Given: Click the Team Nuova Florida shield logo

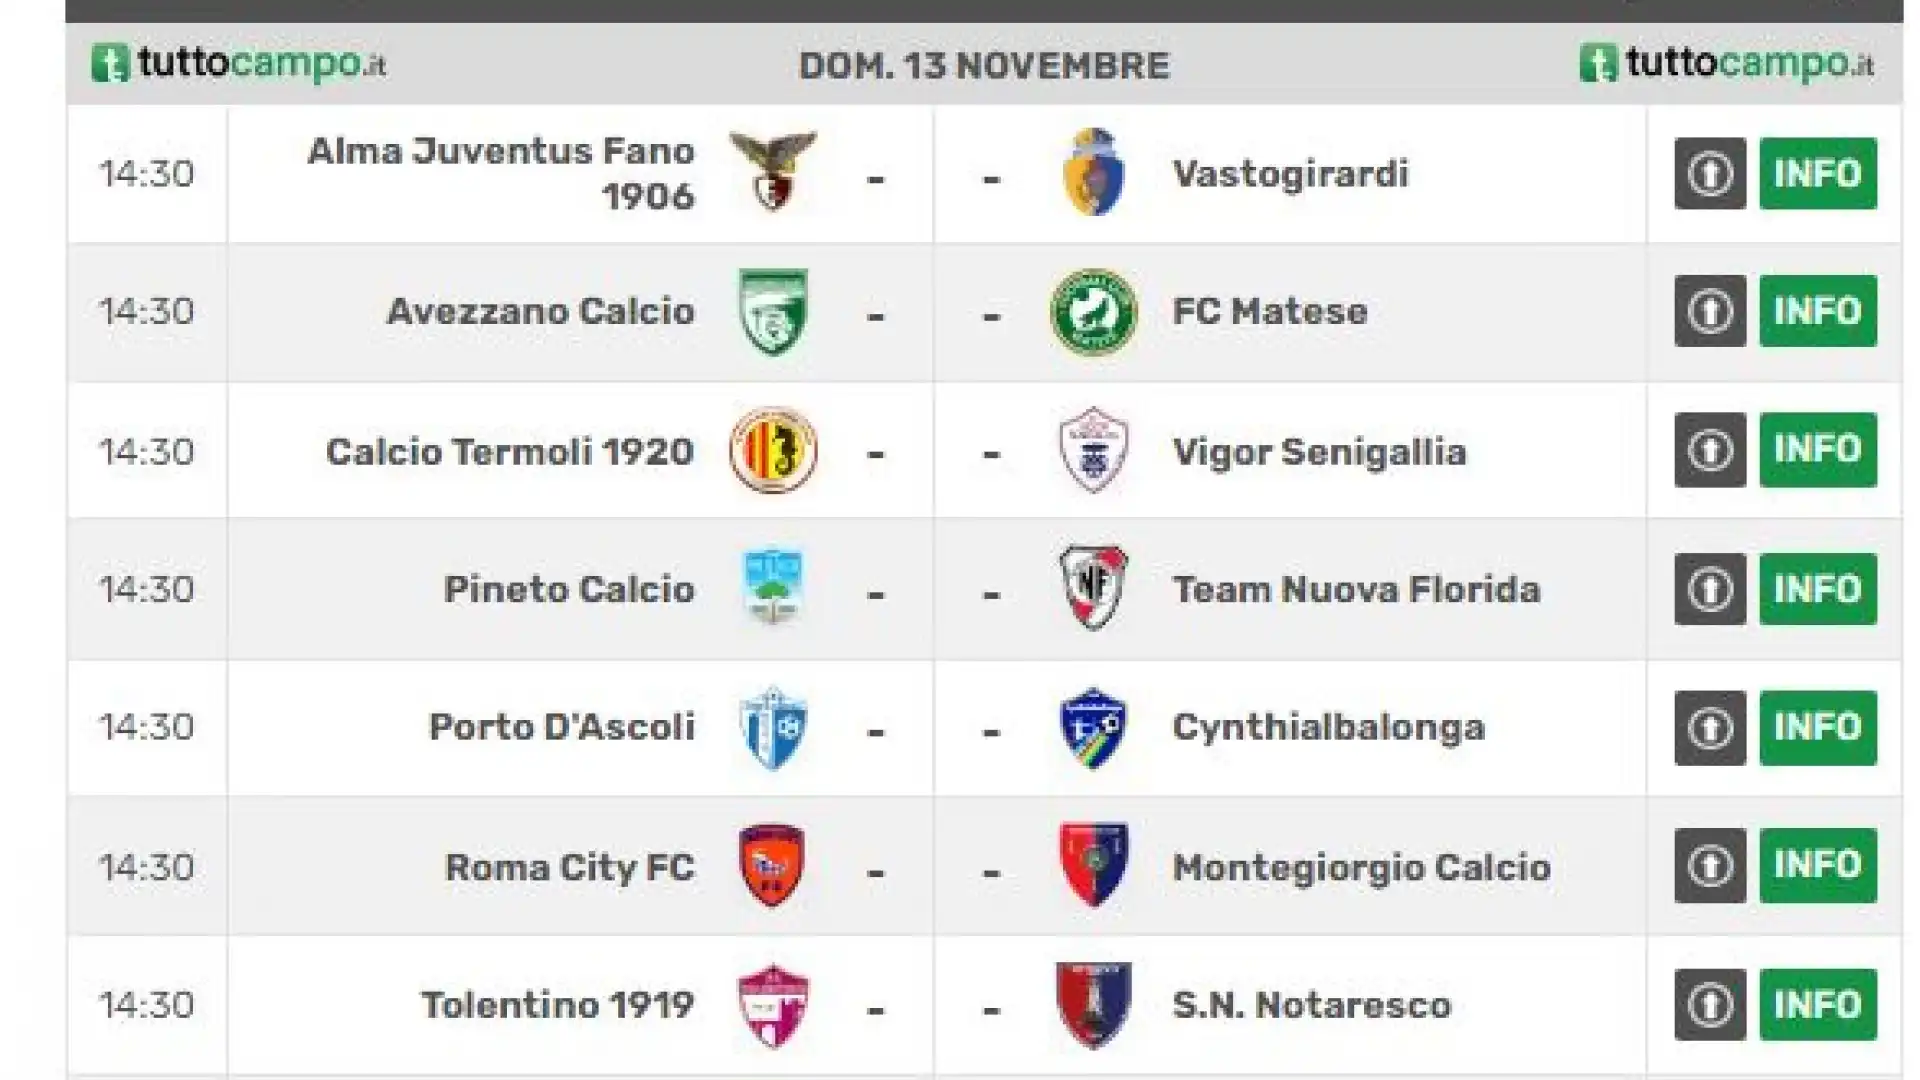Looking at the screenshot, I should pyautogui.click(x=1093, y=588).
